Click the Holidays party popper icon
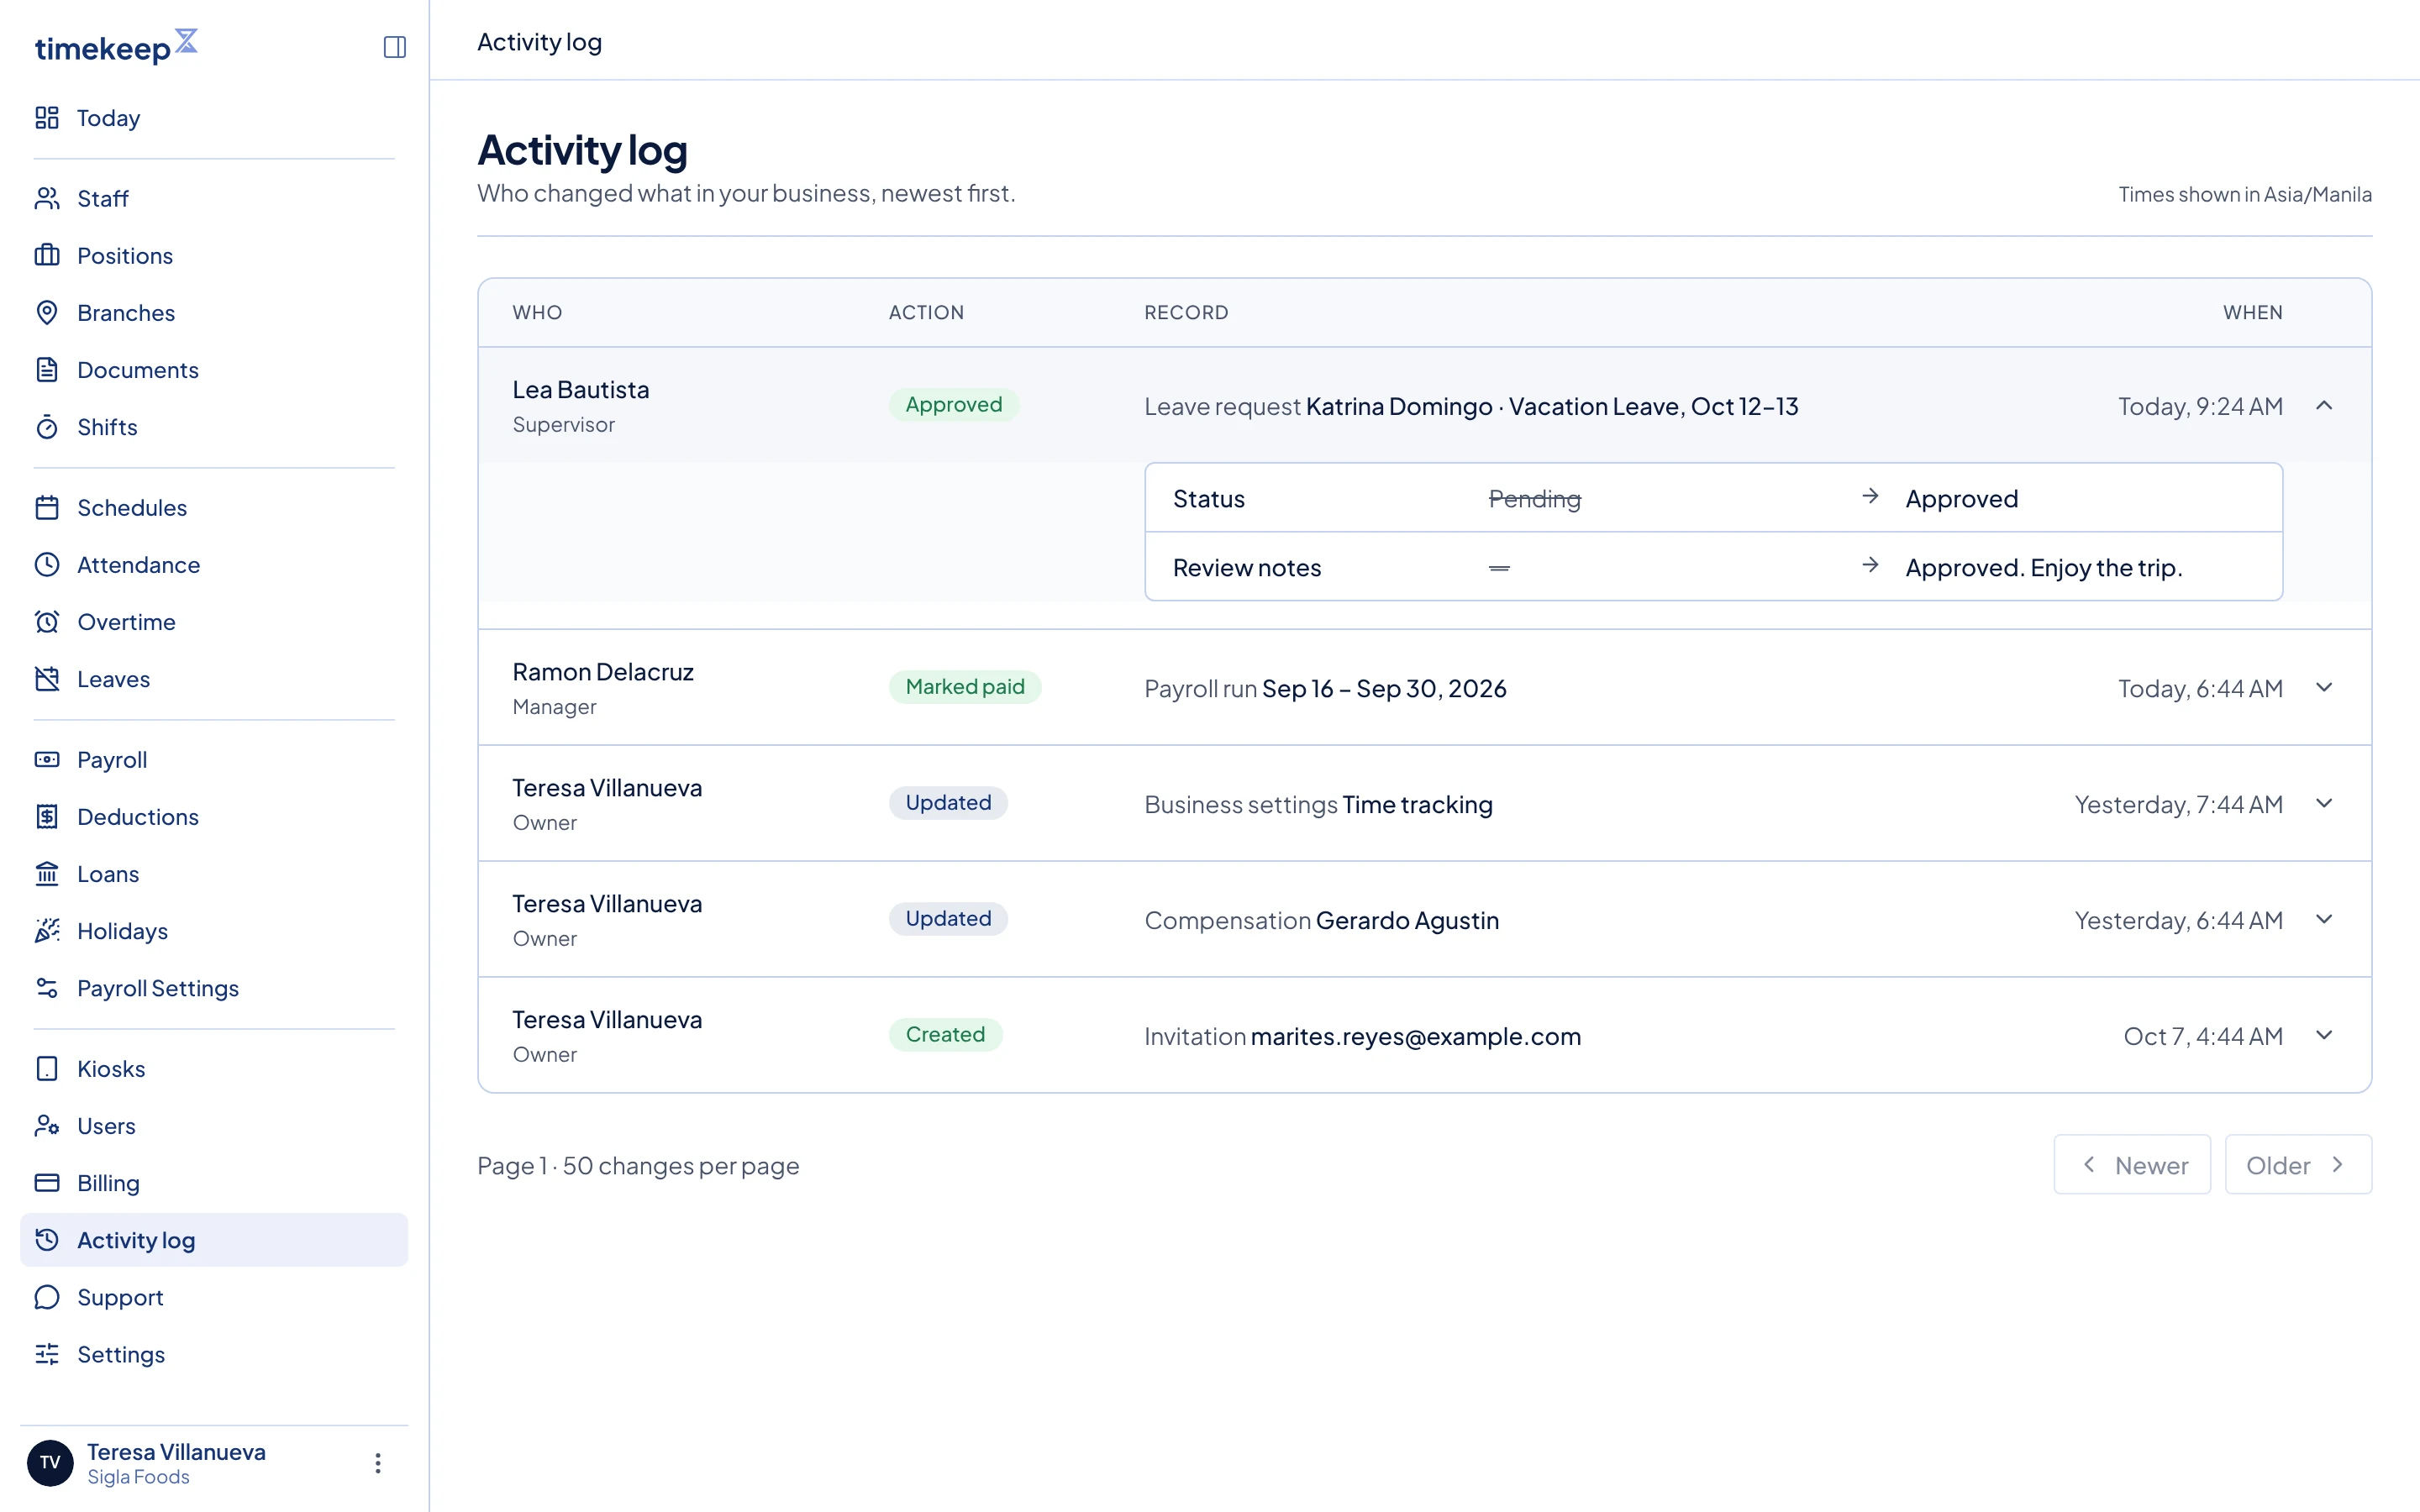Viewport: 2420px width, 1512px height. tap(47, 930)
